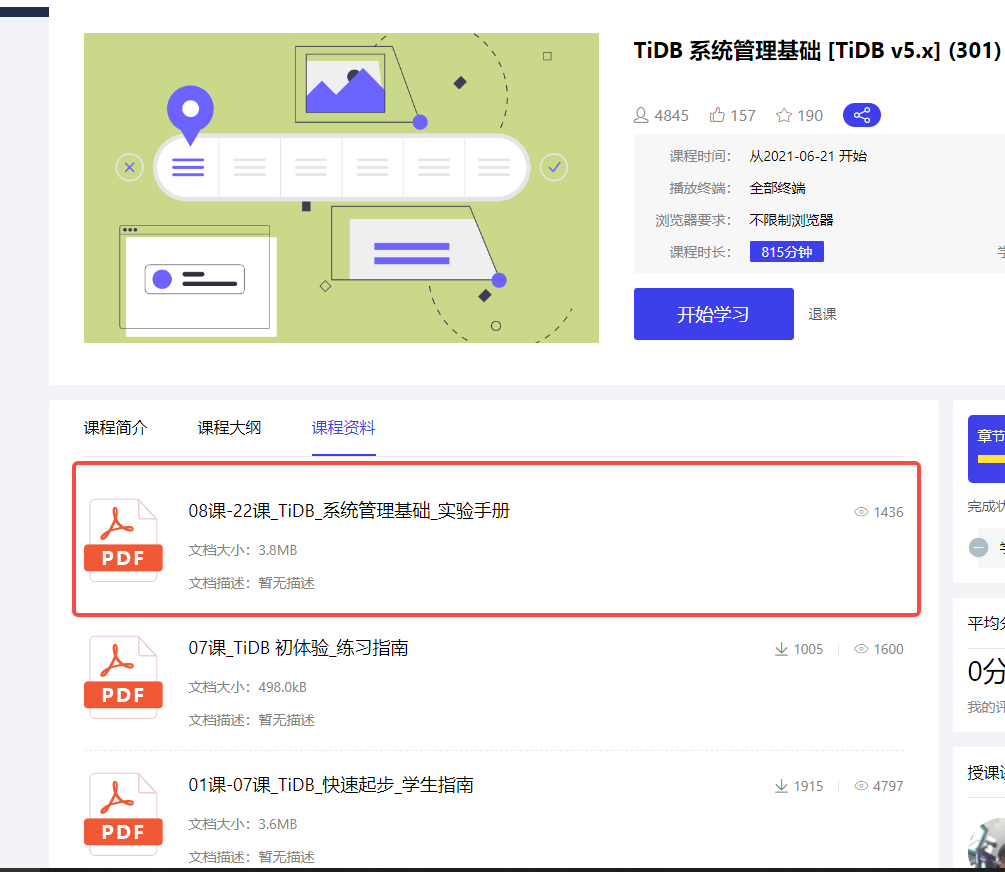The image size is (1005, 872).
Task: Click download count 1915
Action: pos(808,786)
